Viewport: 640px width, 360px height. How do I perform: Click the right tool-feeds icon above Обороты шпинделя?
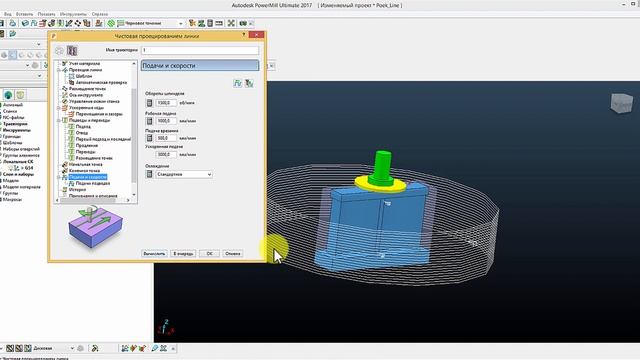tap(249, 83)
